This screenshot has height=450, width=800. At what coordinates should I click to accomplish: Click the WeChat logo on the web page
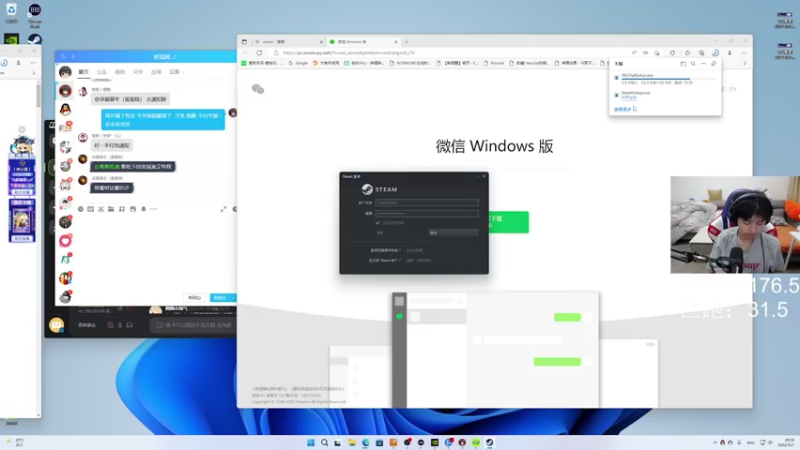[x=258, y=89]
